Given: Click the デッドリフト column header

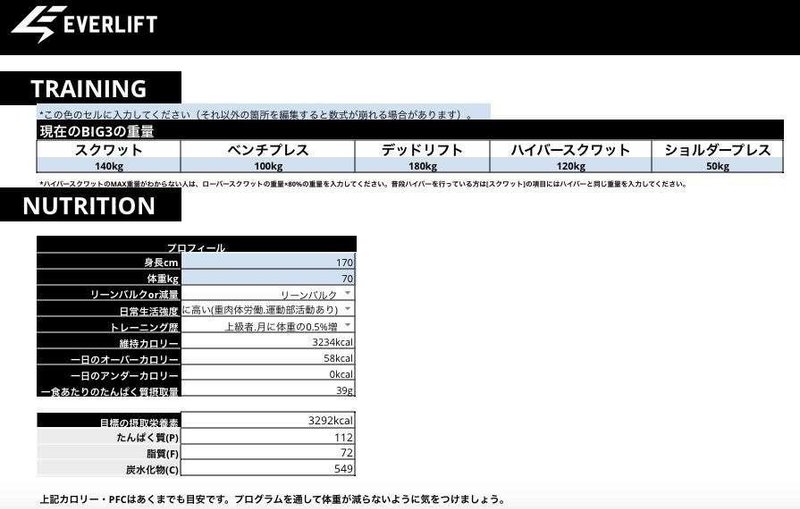Looking at the screenshot, I should tap(422, 149).
